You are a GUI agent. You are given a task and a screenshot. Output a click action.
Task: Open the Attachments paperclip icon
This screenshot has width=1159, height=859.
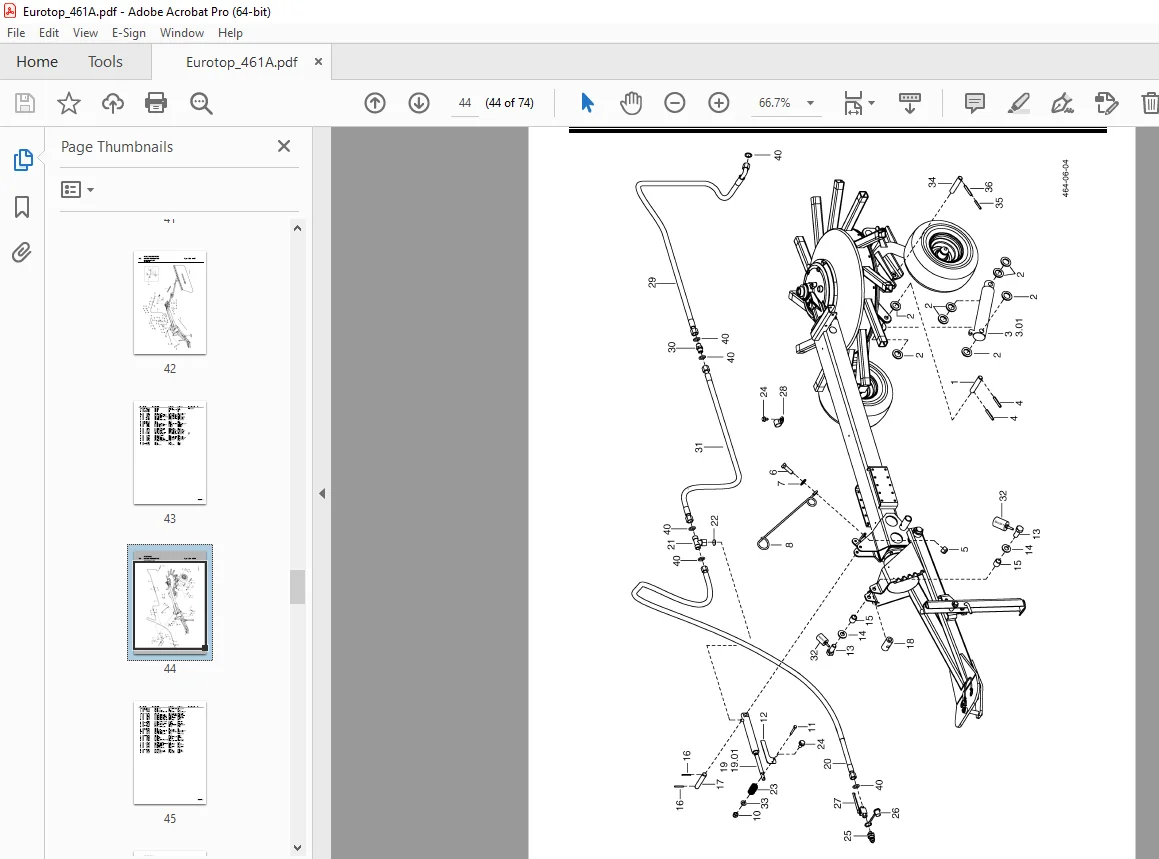[x=22, y=253]
